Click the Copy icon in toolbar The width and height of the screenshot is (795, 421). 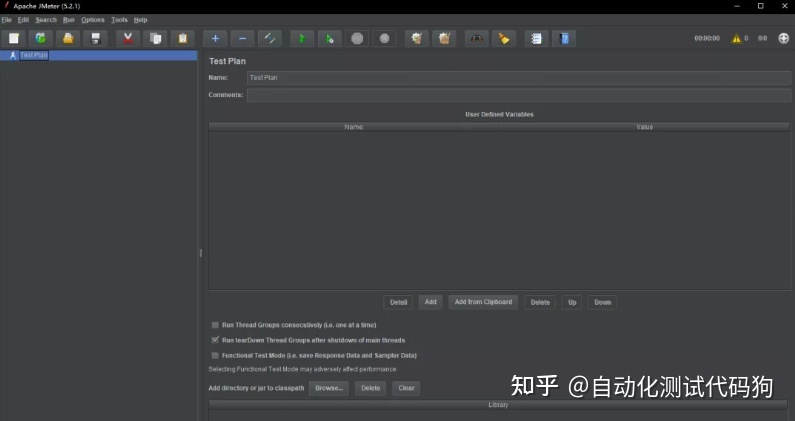click(155, 39)
